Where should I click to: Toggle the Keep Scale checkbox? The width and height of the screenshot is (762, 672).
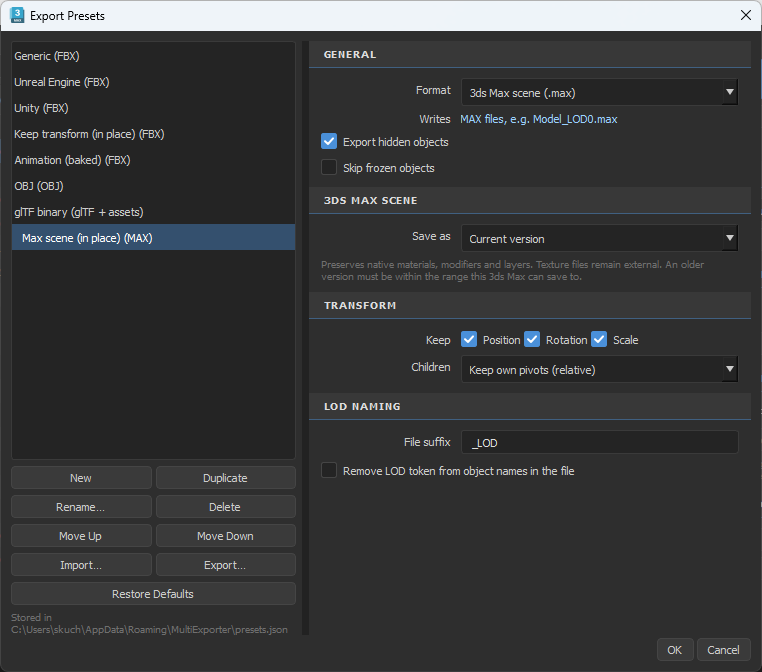(x=599, y=339)
